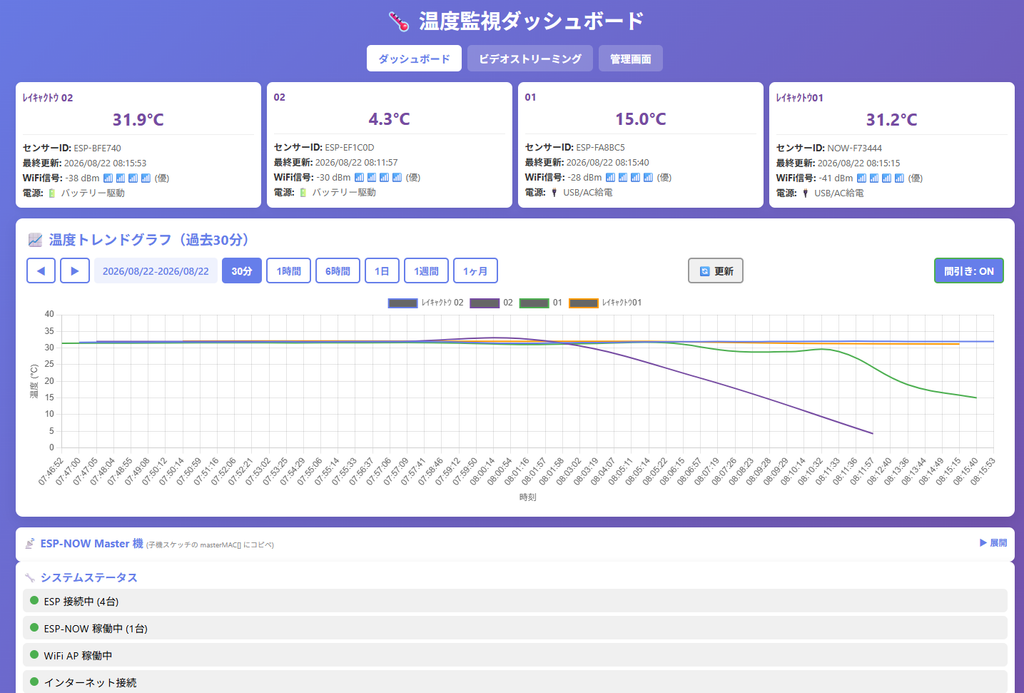Viewport: 1024px width, 693px height.
Task: Click the ESP-NOW Master 機 section header title
Action: tap(91, 543)
